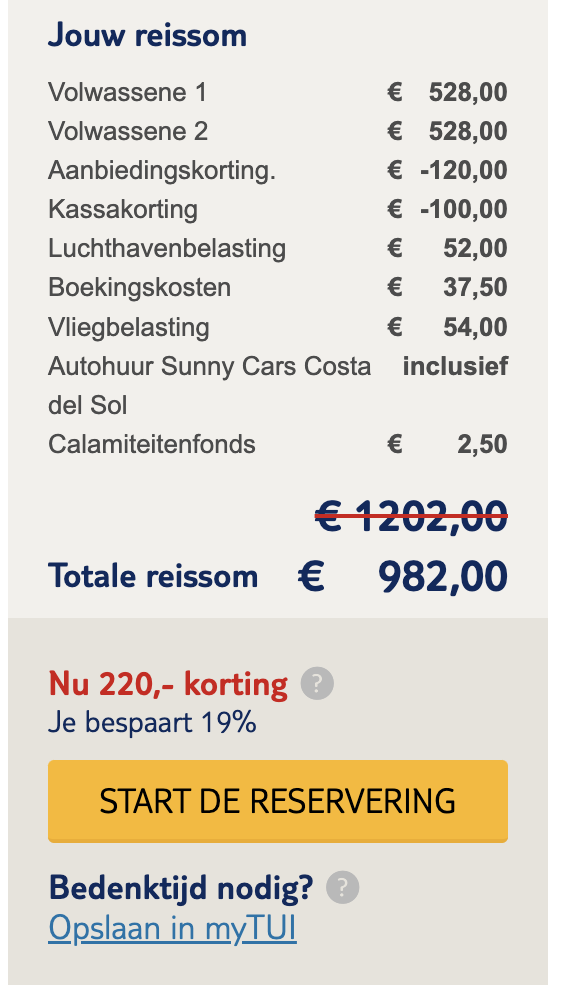Click the Bedenktijd nodig heading
Viewport: 562px width, 1000px height.
(x=181, y=887)
